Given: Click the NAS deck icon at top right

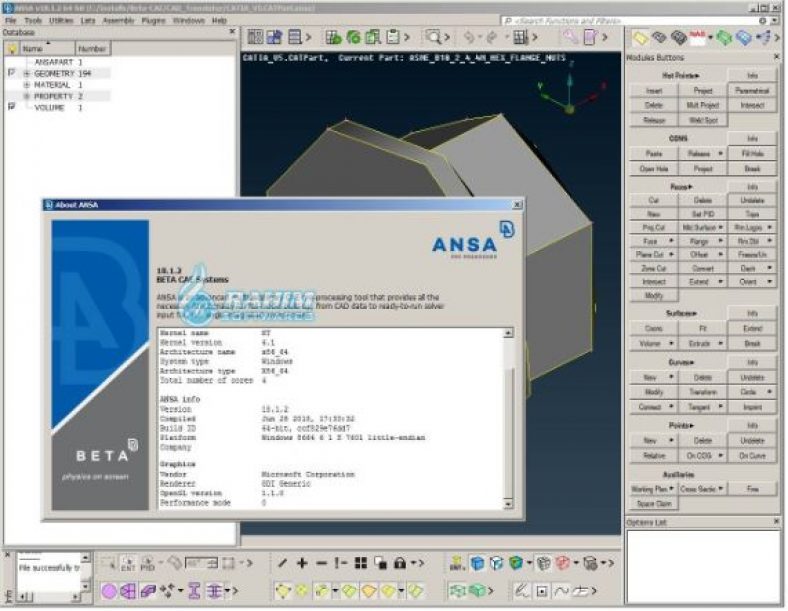Looking at the screenshot, I should point(698,38).
